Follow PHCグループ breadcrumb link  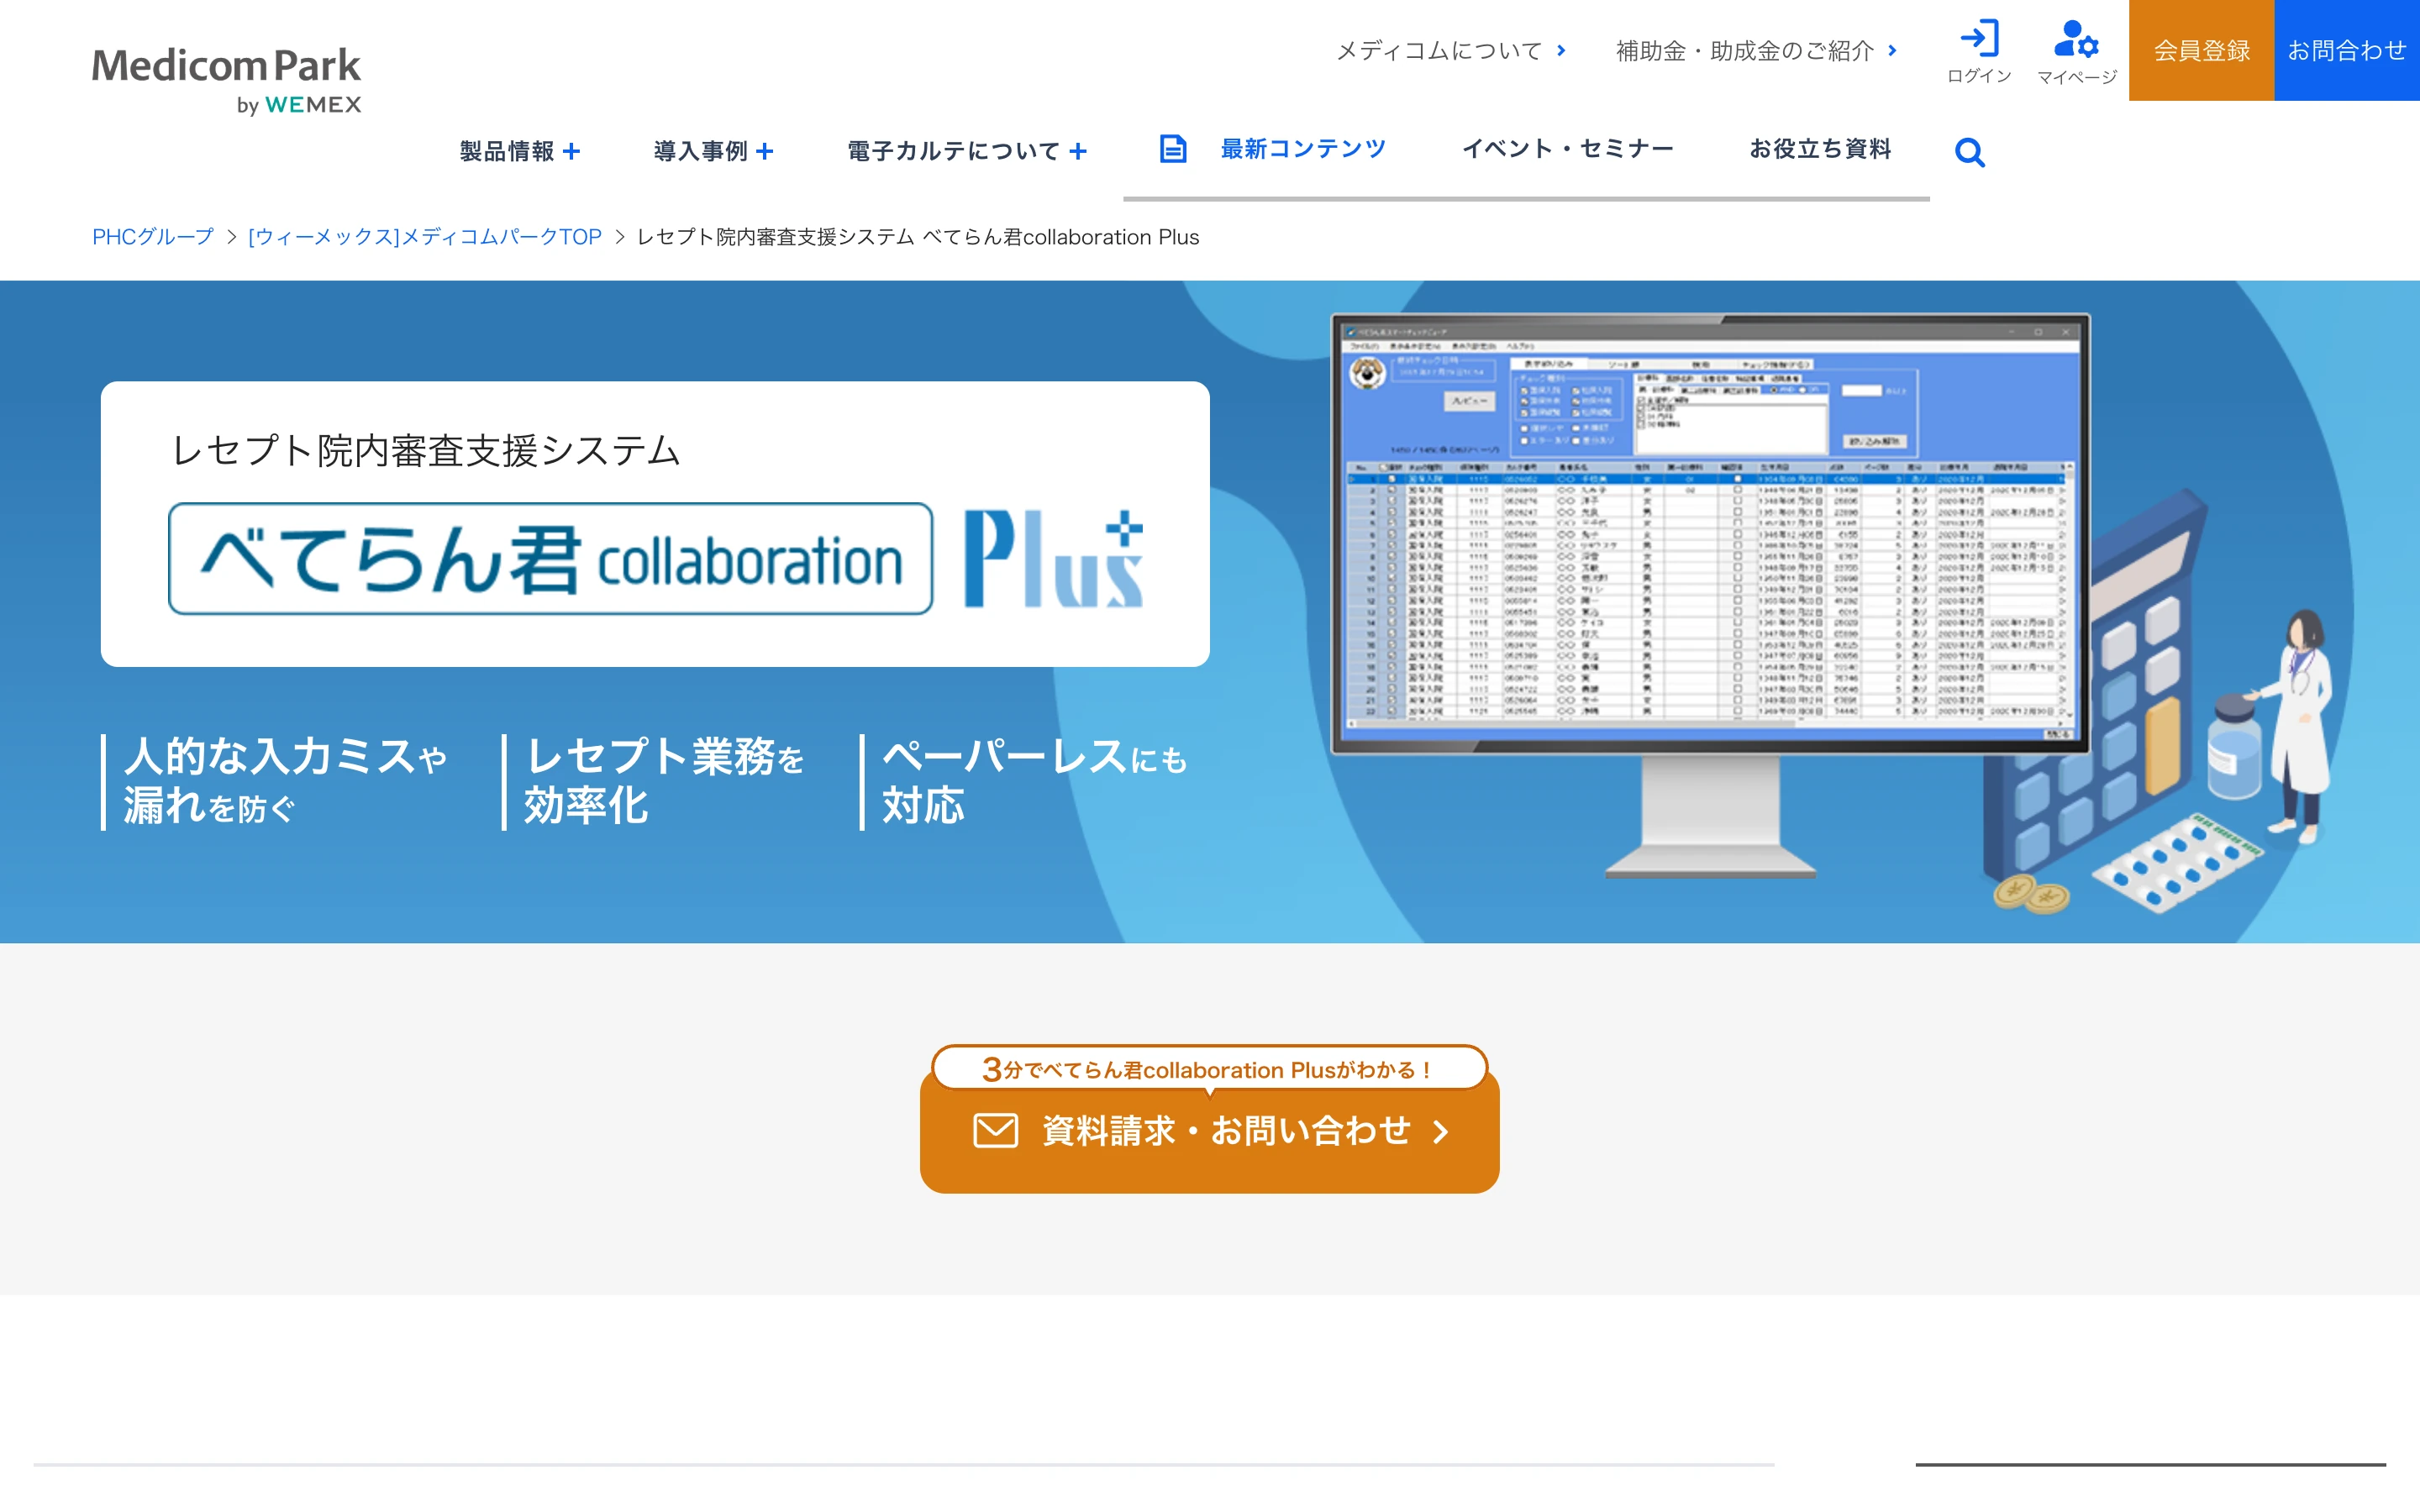click(x=153, y=237)
